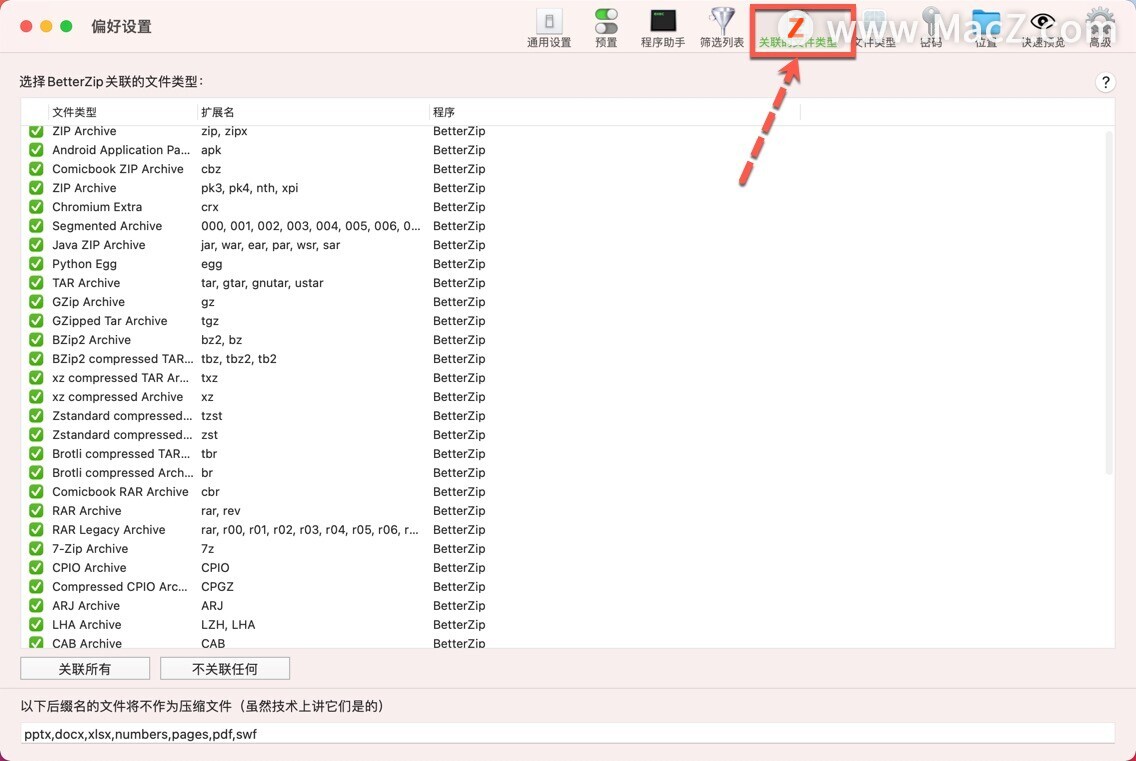Open BetterZip program cell for TAR Archive
The width and height of the screenshot is (1136, 761).
[459, 283]
